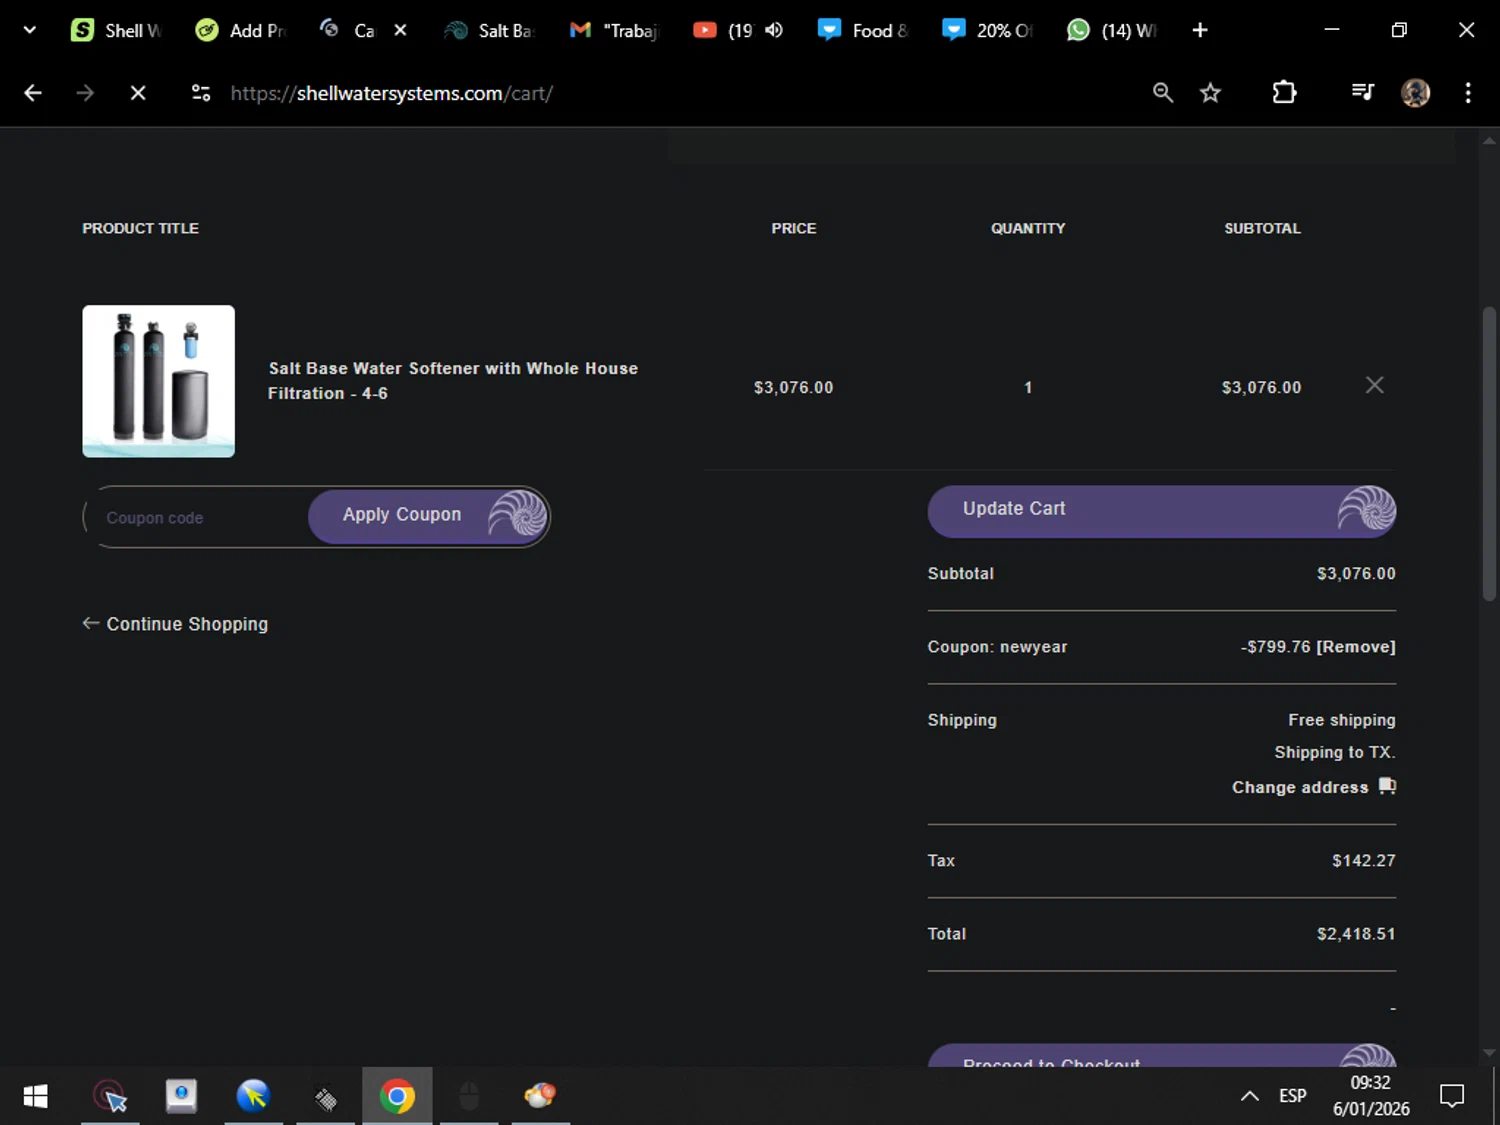The image size is (1500, 1125).
Task: Click the QUANTITY column header
Action: pyautogui.click(x=1028, y=228)
